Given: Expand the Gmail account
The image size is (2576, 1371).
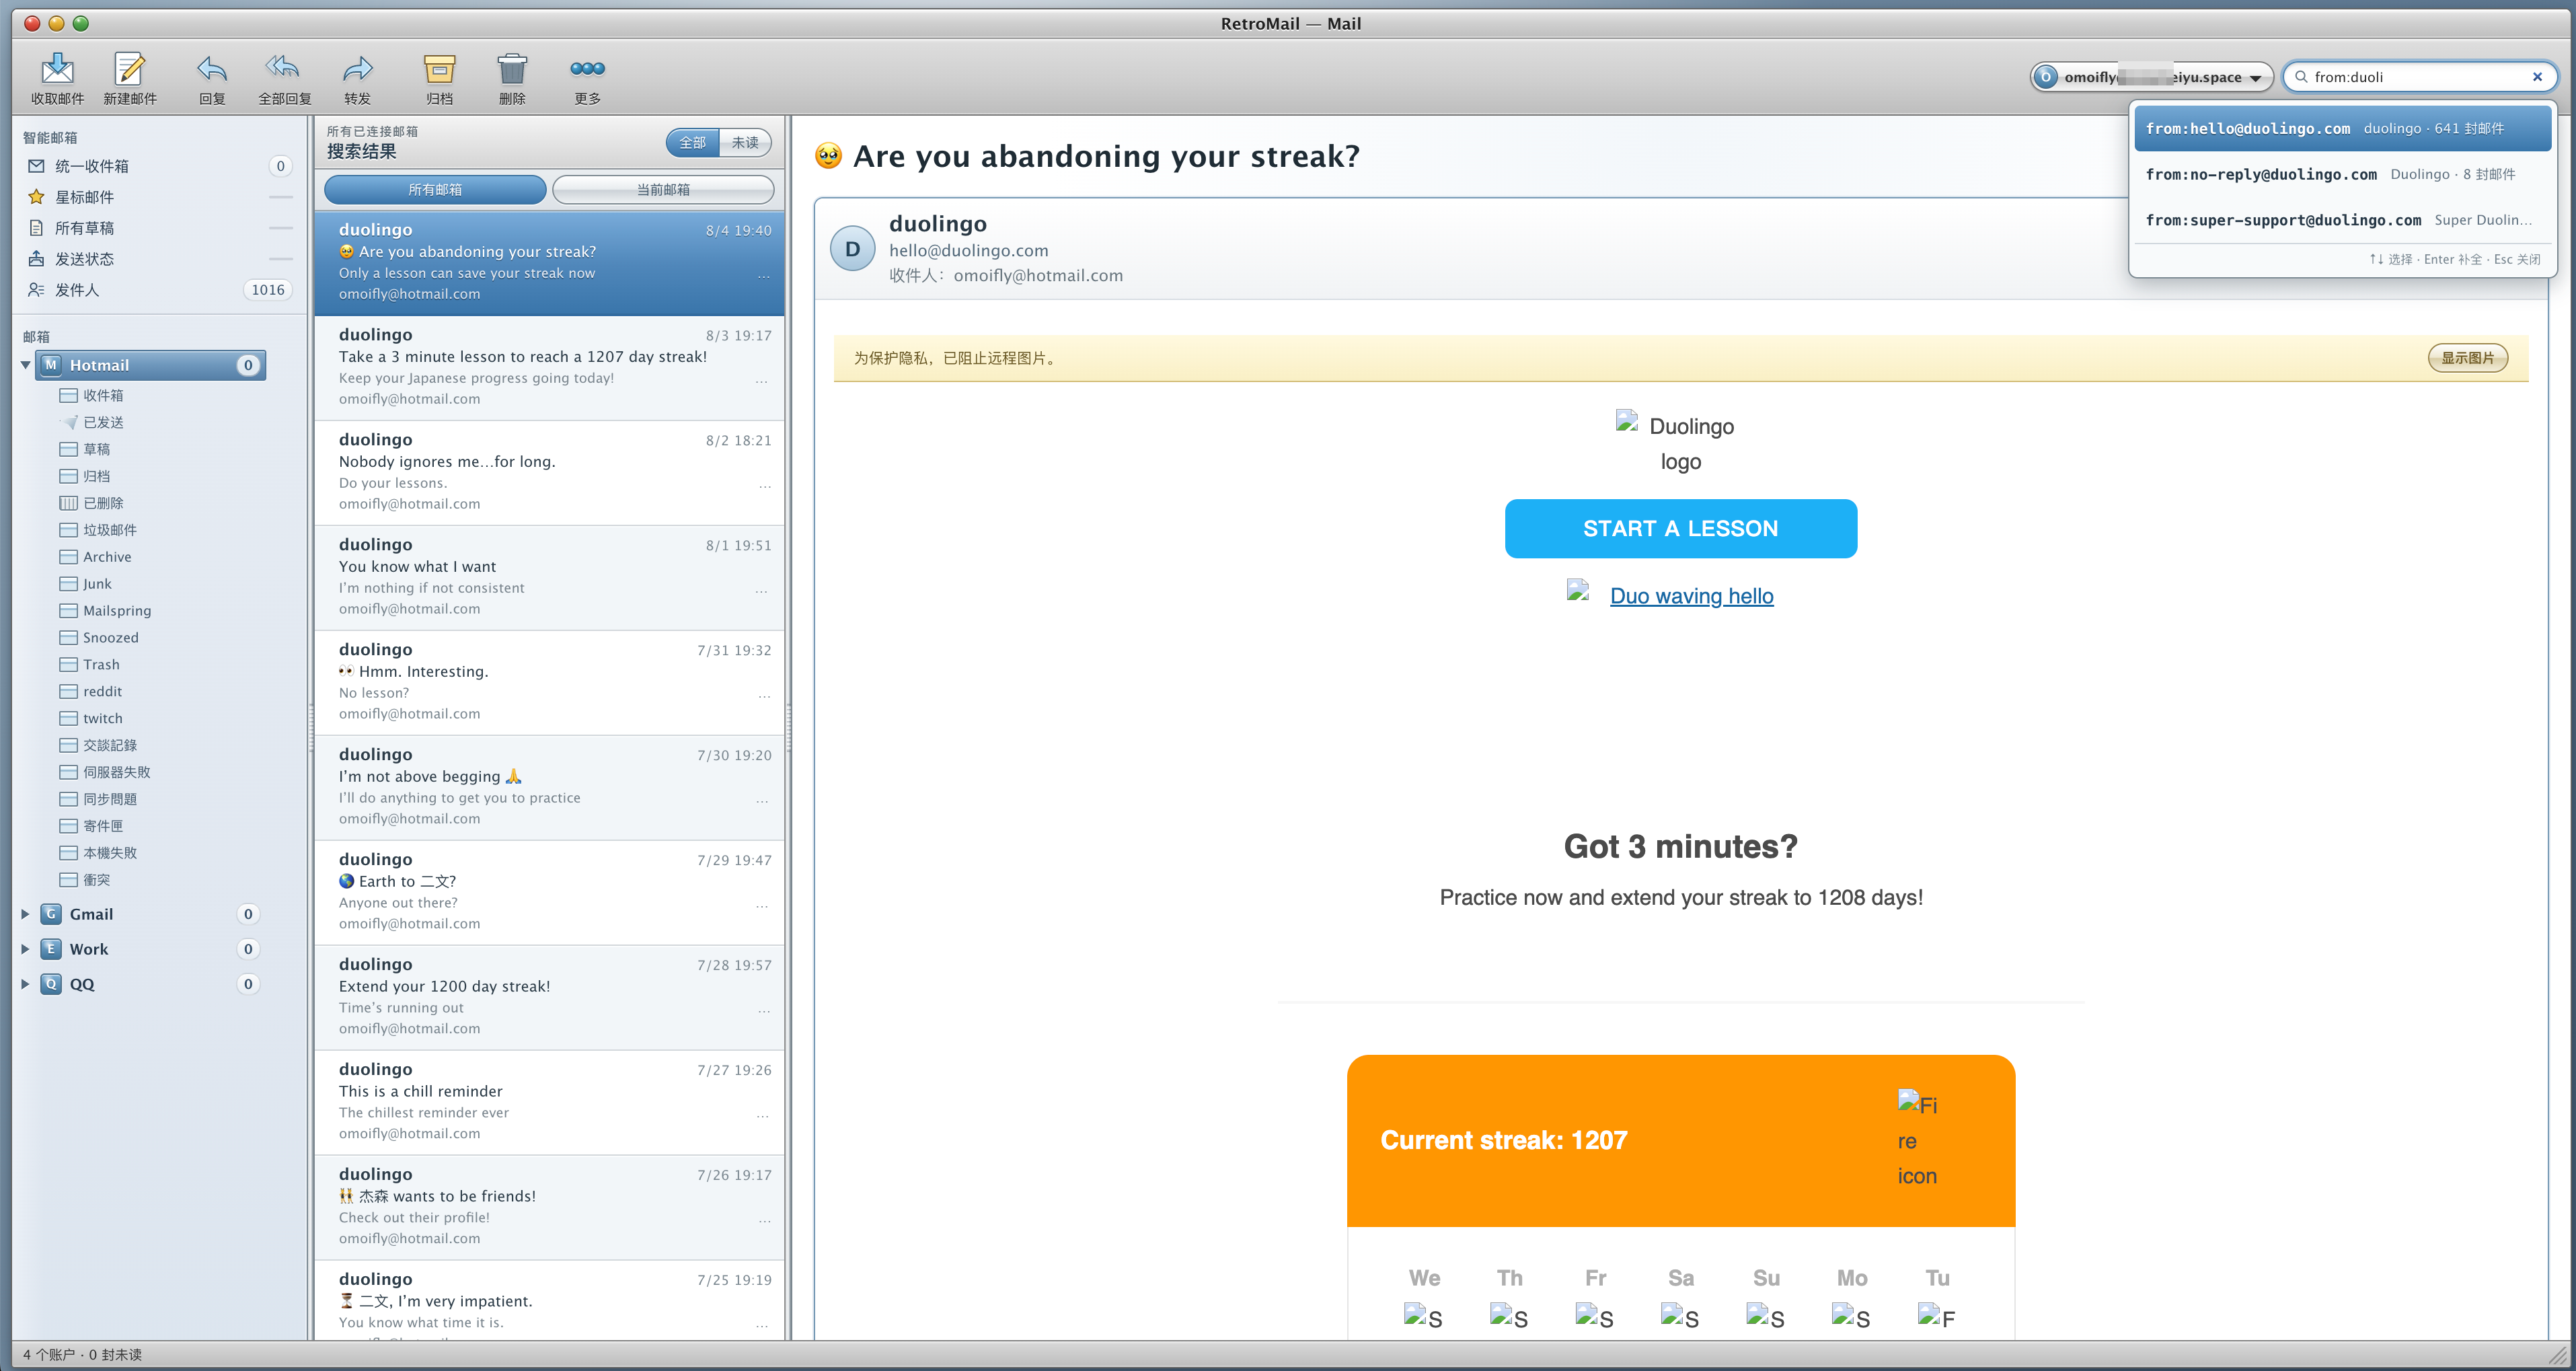Looking at the screenshot, I should click(25, 914).
